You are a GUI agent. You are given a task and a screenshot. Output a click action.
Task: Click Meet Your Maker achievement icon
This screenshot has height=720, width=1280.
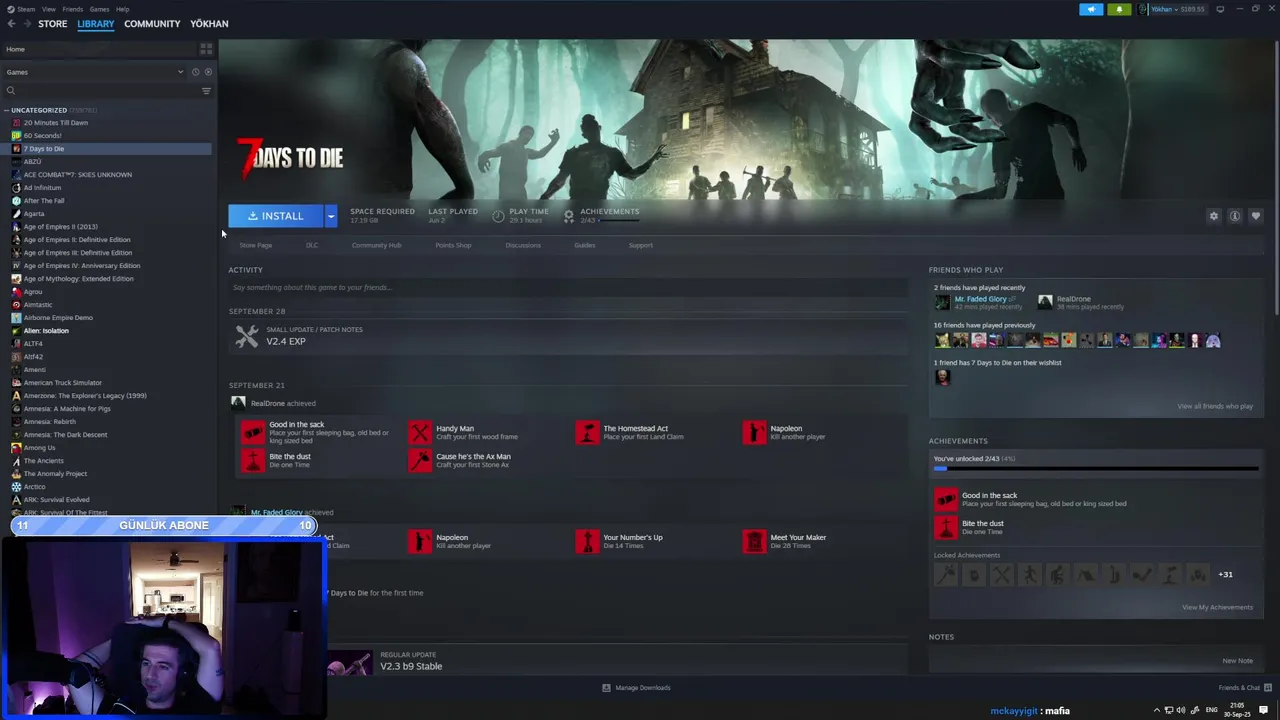click(x=754, y=541)
